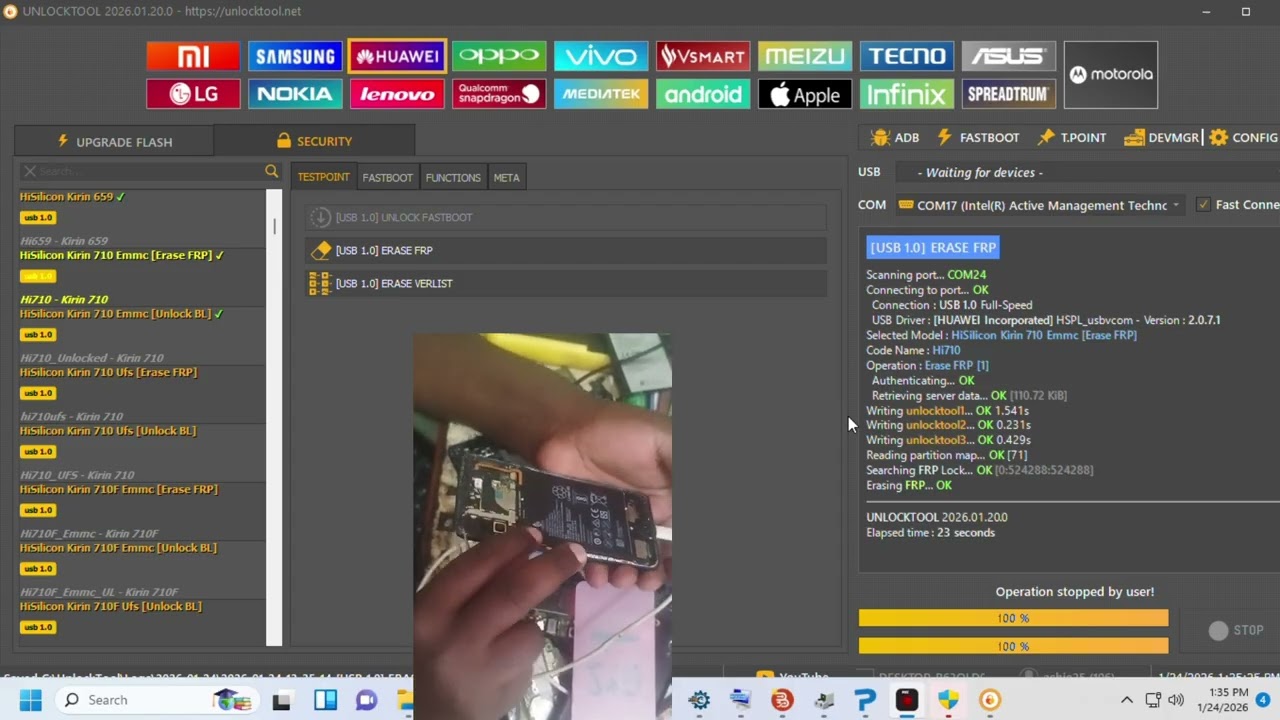Open the META tab
Image resolution: width=1280 pixels, height=720 pixels.
coord(507,177)
